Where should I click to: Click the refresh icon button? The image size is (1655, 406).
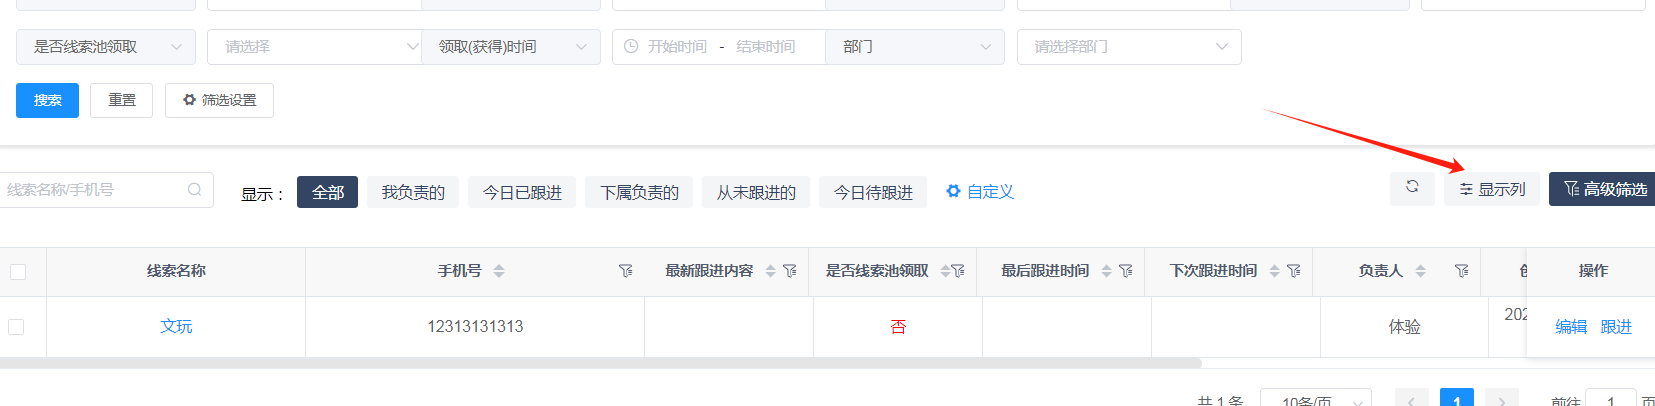1412,188
